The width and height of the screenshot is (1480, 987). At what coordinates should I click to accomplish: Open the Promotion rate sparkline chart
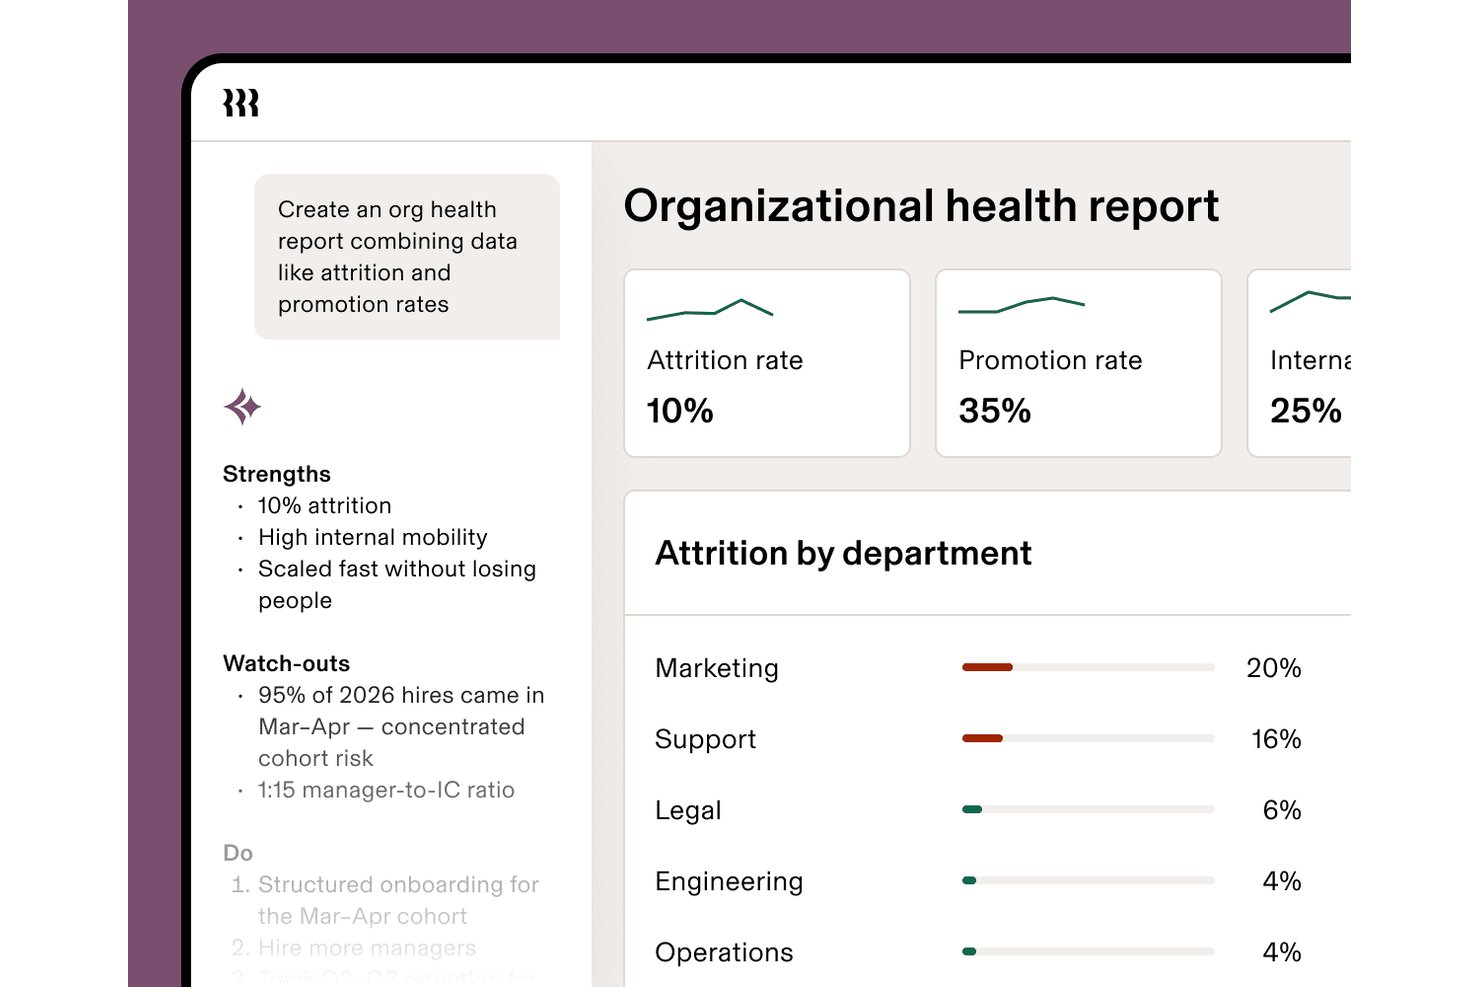click(1021, 305)
